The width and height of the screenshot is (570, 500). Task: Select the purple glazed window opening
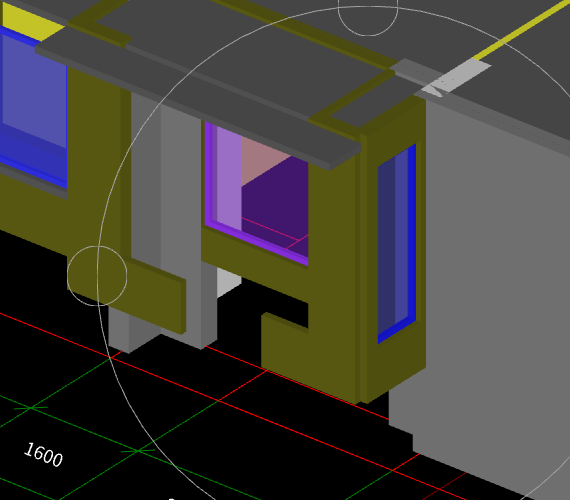click(x=256, y=193)
